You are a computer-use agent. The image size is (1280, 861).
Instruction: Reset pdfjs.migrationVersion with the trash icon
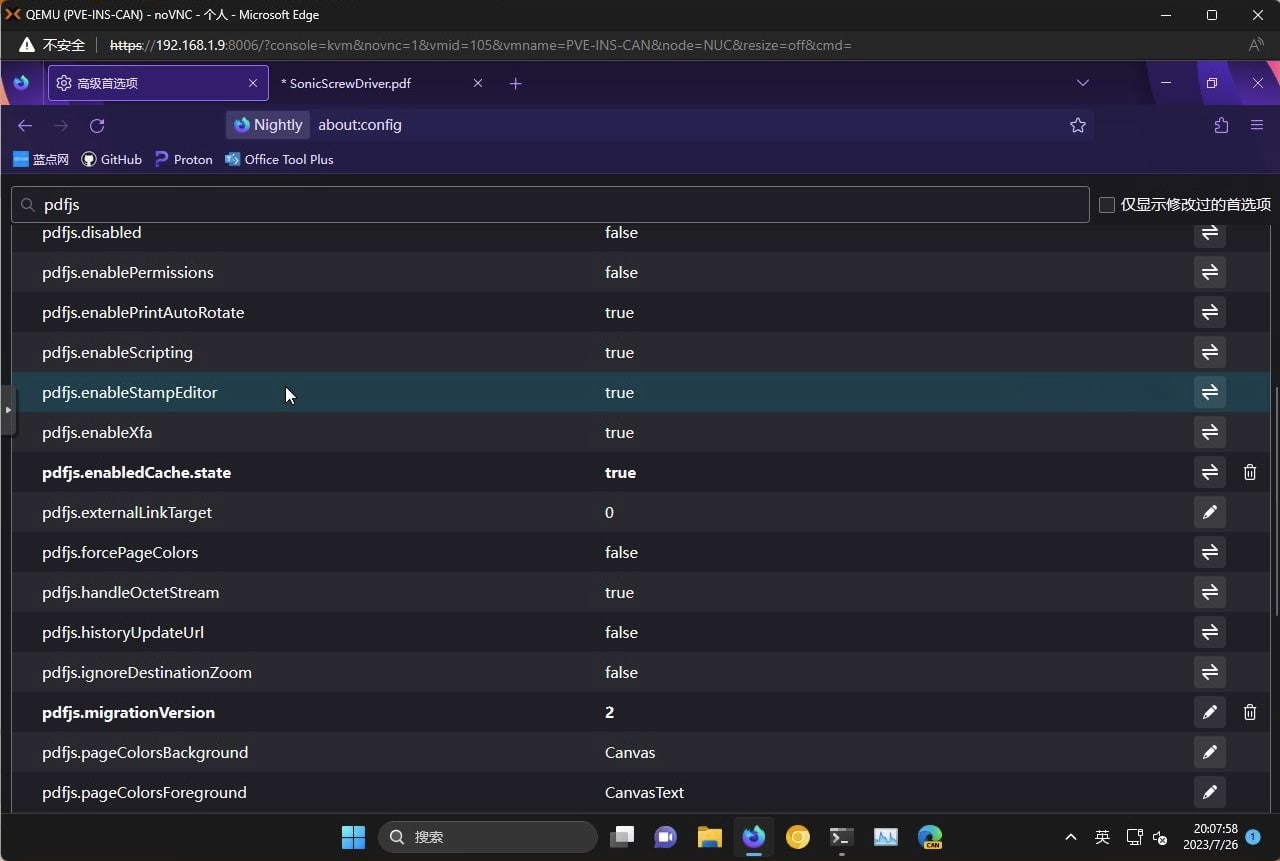(1249, 712)
